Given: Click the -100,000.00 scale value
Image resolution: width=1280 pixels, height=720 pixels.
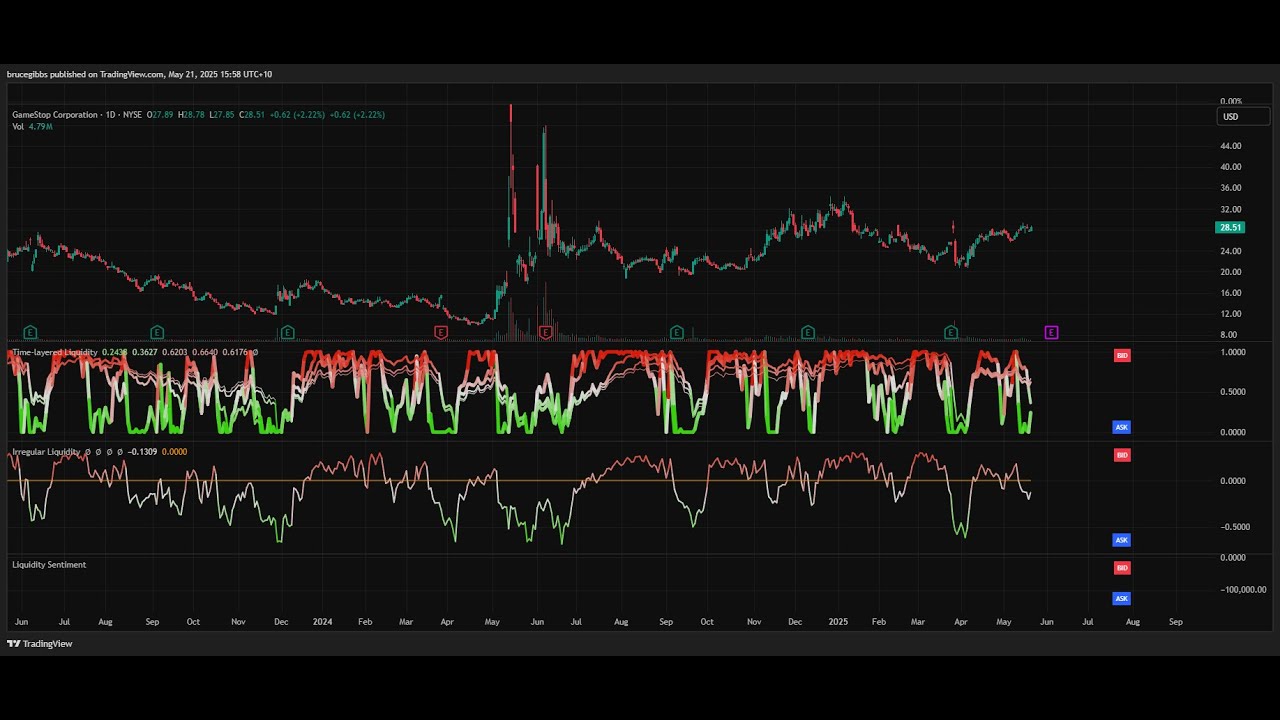Looking at the screenshot, I should point(1243,590).
